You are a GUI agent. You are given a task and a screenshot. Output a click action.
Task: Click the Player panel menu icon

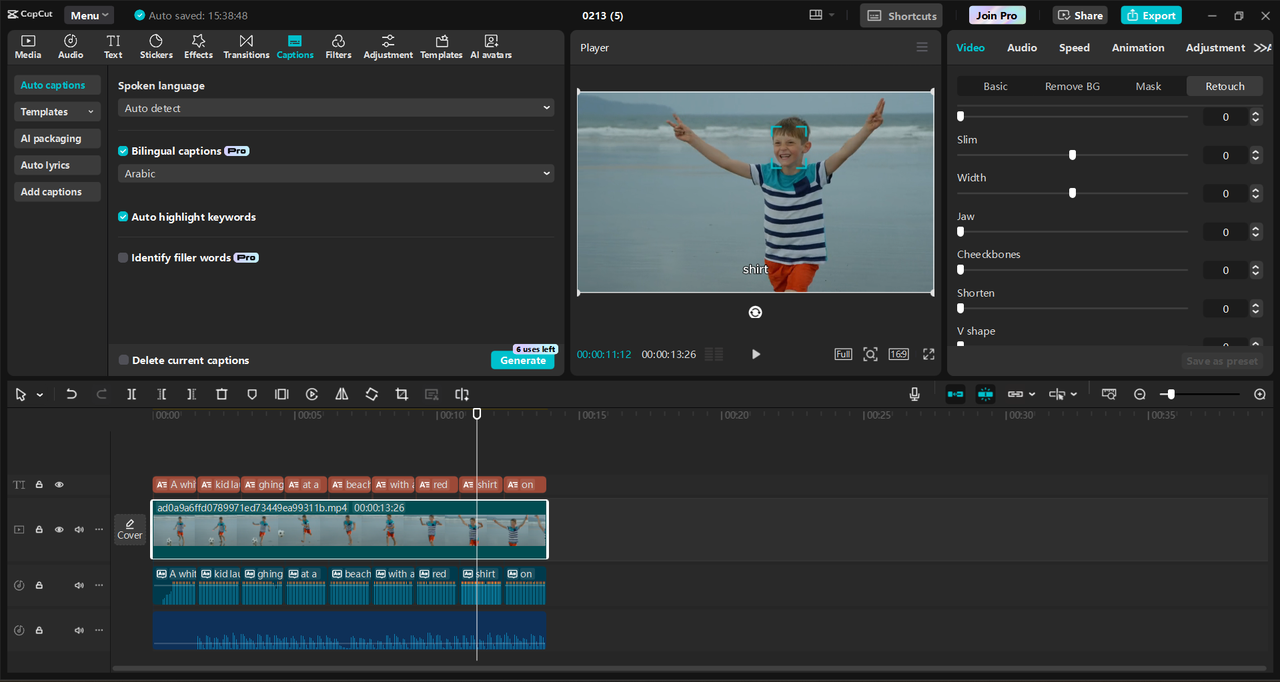(x=922, y=47)
